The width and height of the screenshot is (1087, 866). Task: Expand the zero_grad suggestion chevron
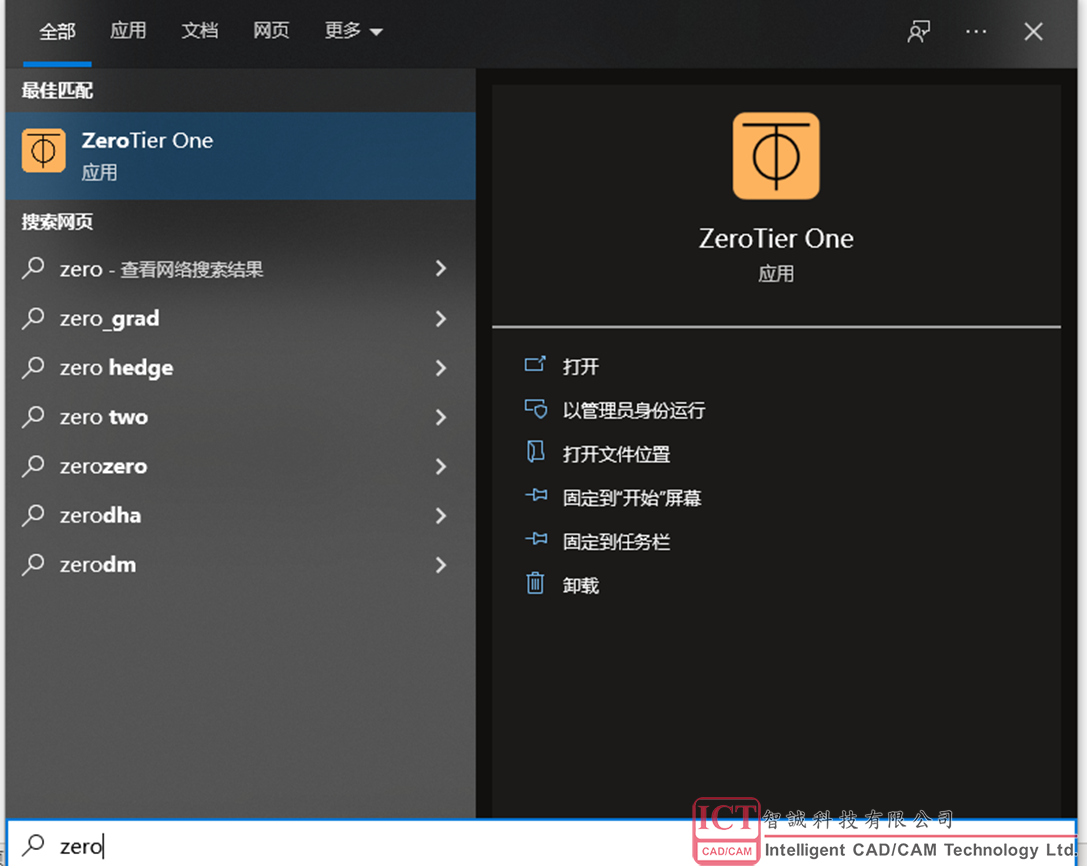(441, 318)
